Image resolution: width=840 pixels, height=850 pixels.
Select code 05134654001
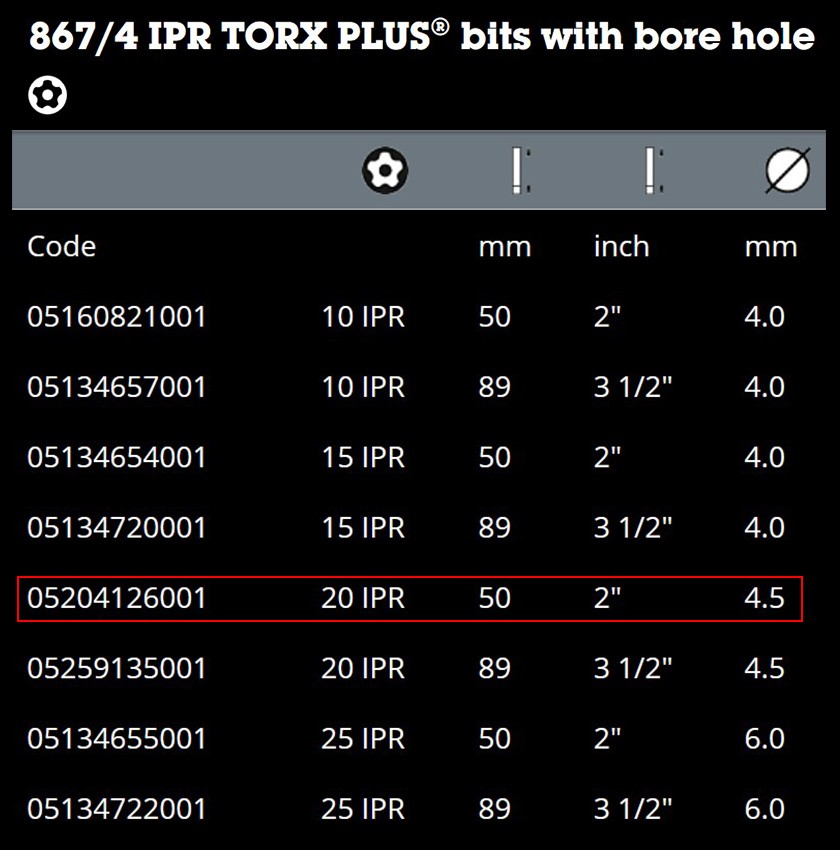pos(117,458)
